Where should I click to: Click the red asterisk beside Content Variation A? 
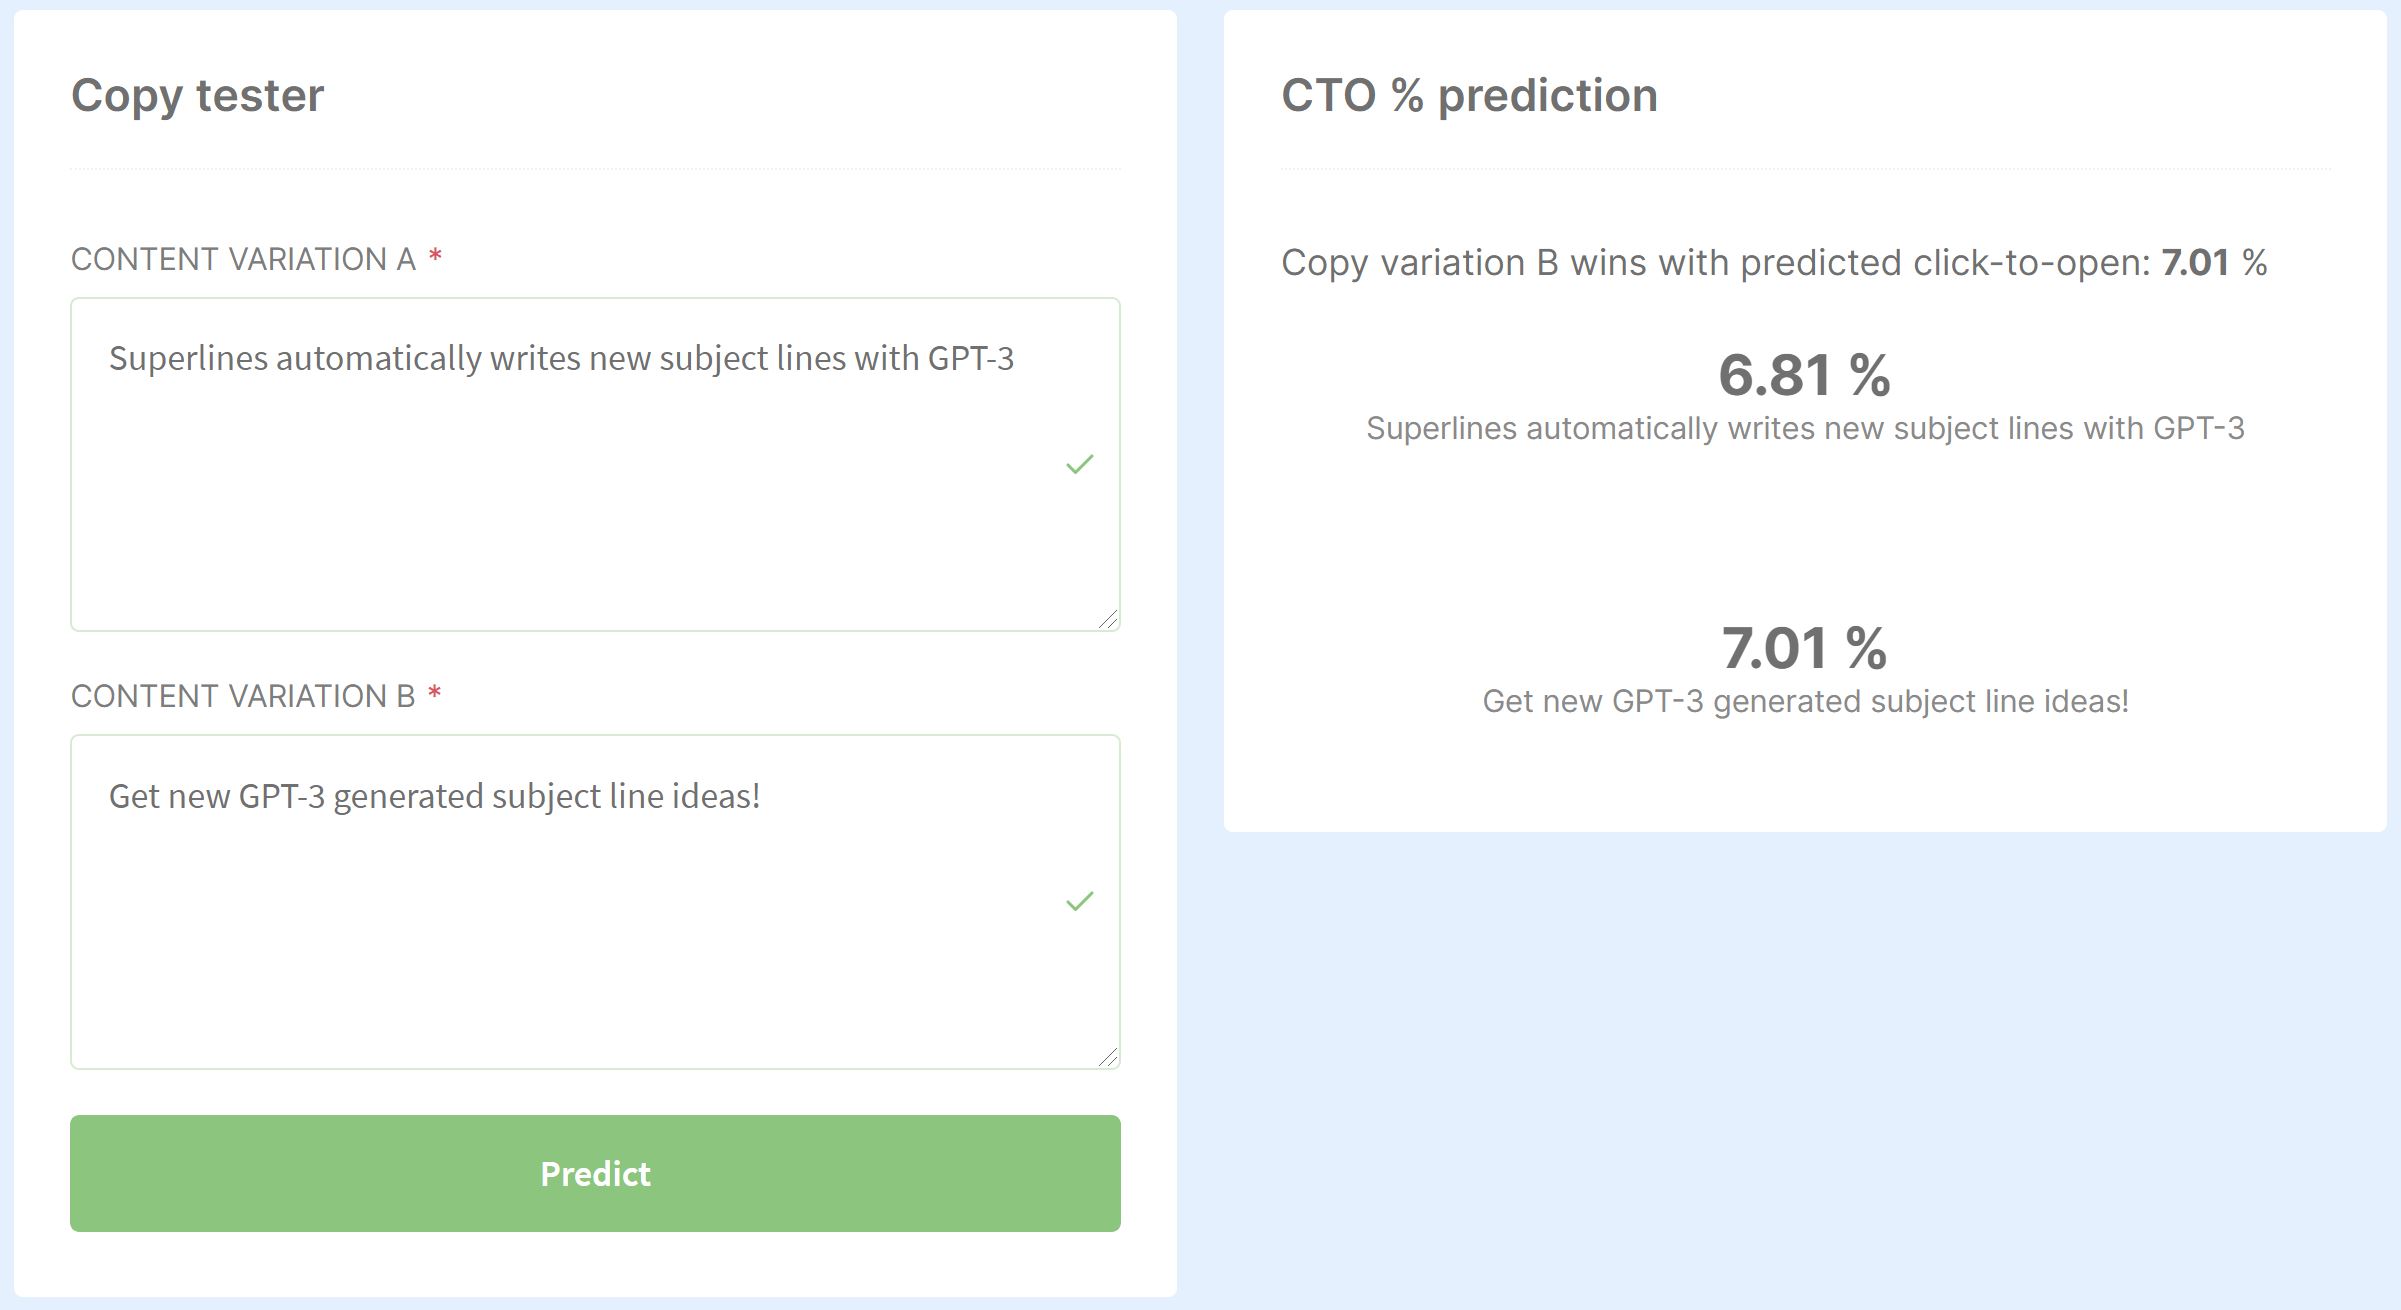click(435, 258)
